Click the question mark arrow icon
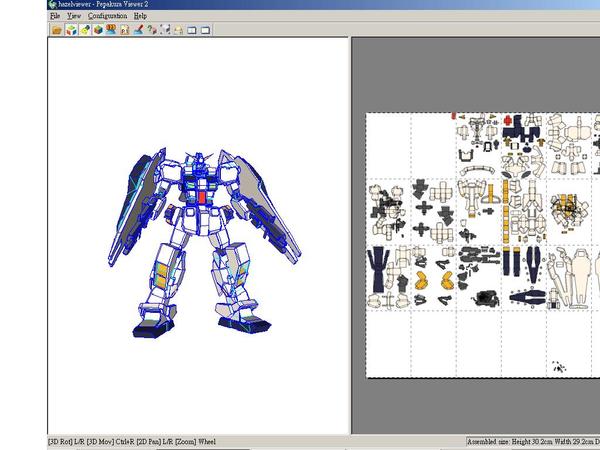The image size is (600, 450). tap(152, 30)
